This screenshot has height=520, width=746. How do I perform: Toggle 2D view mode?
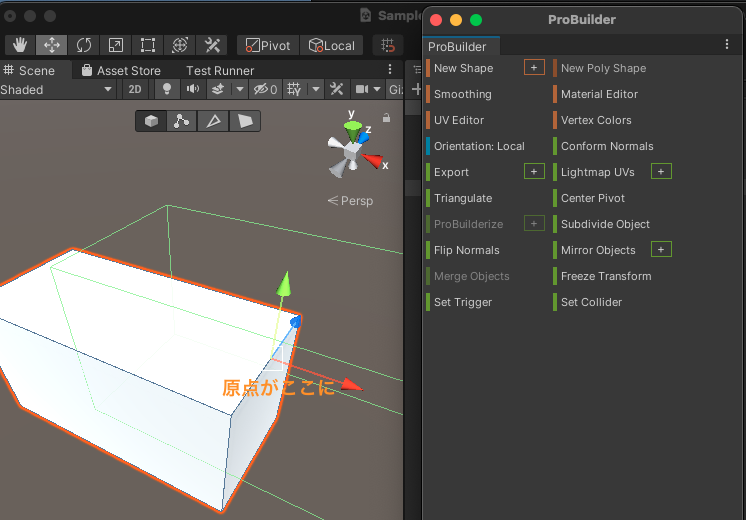pos(135,89)
